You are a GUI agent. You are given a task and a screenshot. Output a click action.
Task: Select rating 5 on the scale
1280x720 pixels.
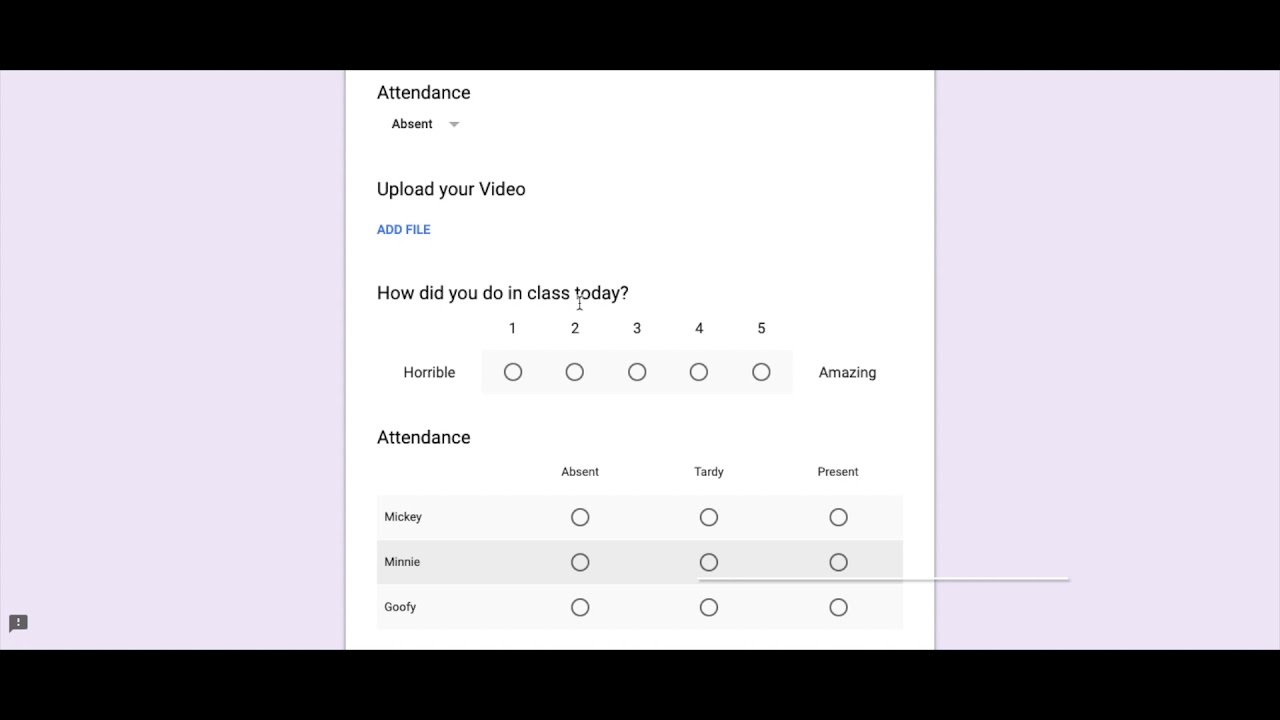[x=761, y=372]
